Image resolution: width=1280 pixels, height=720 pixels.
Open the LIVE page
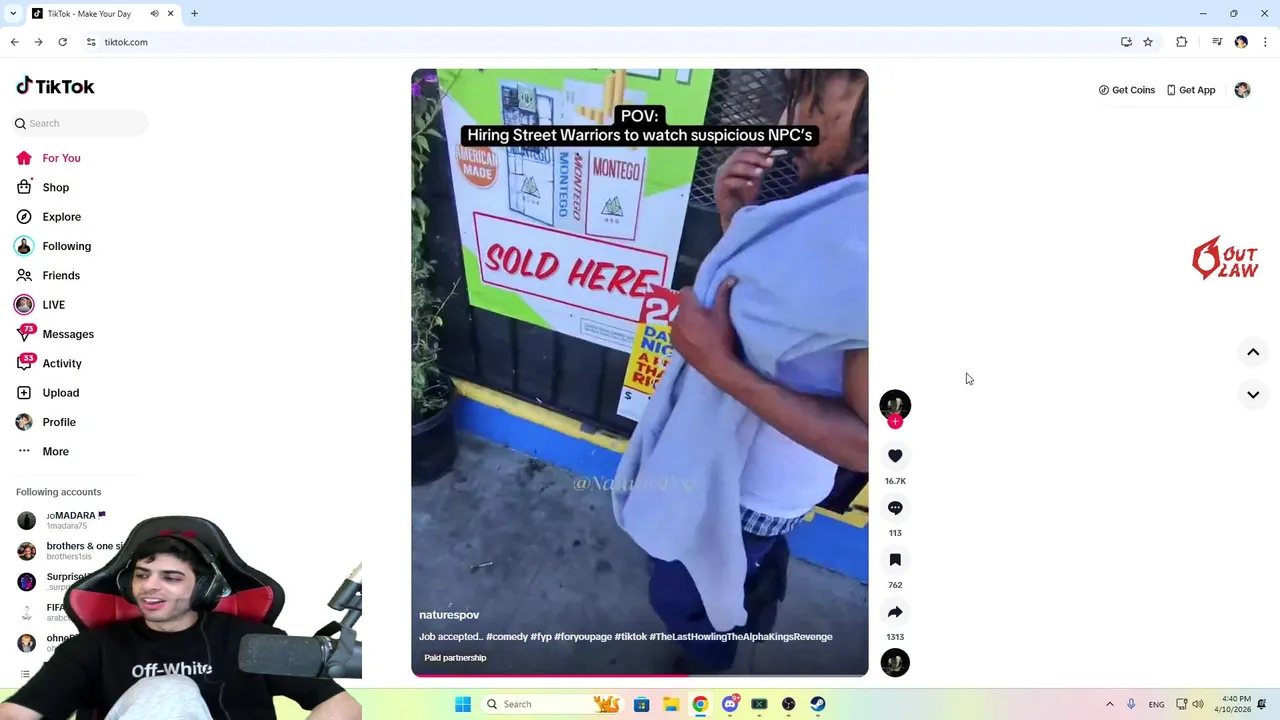(x=53, y=305)
